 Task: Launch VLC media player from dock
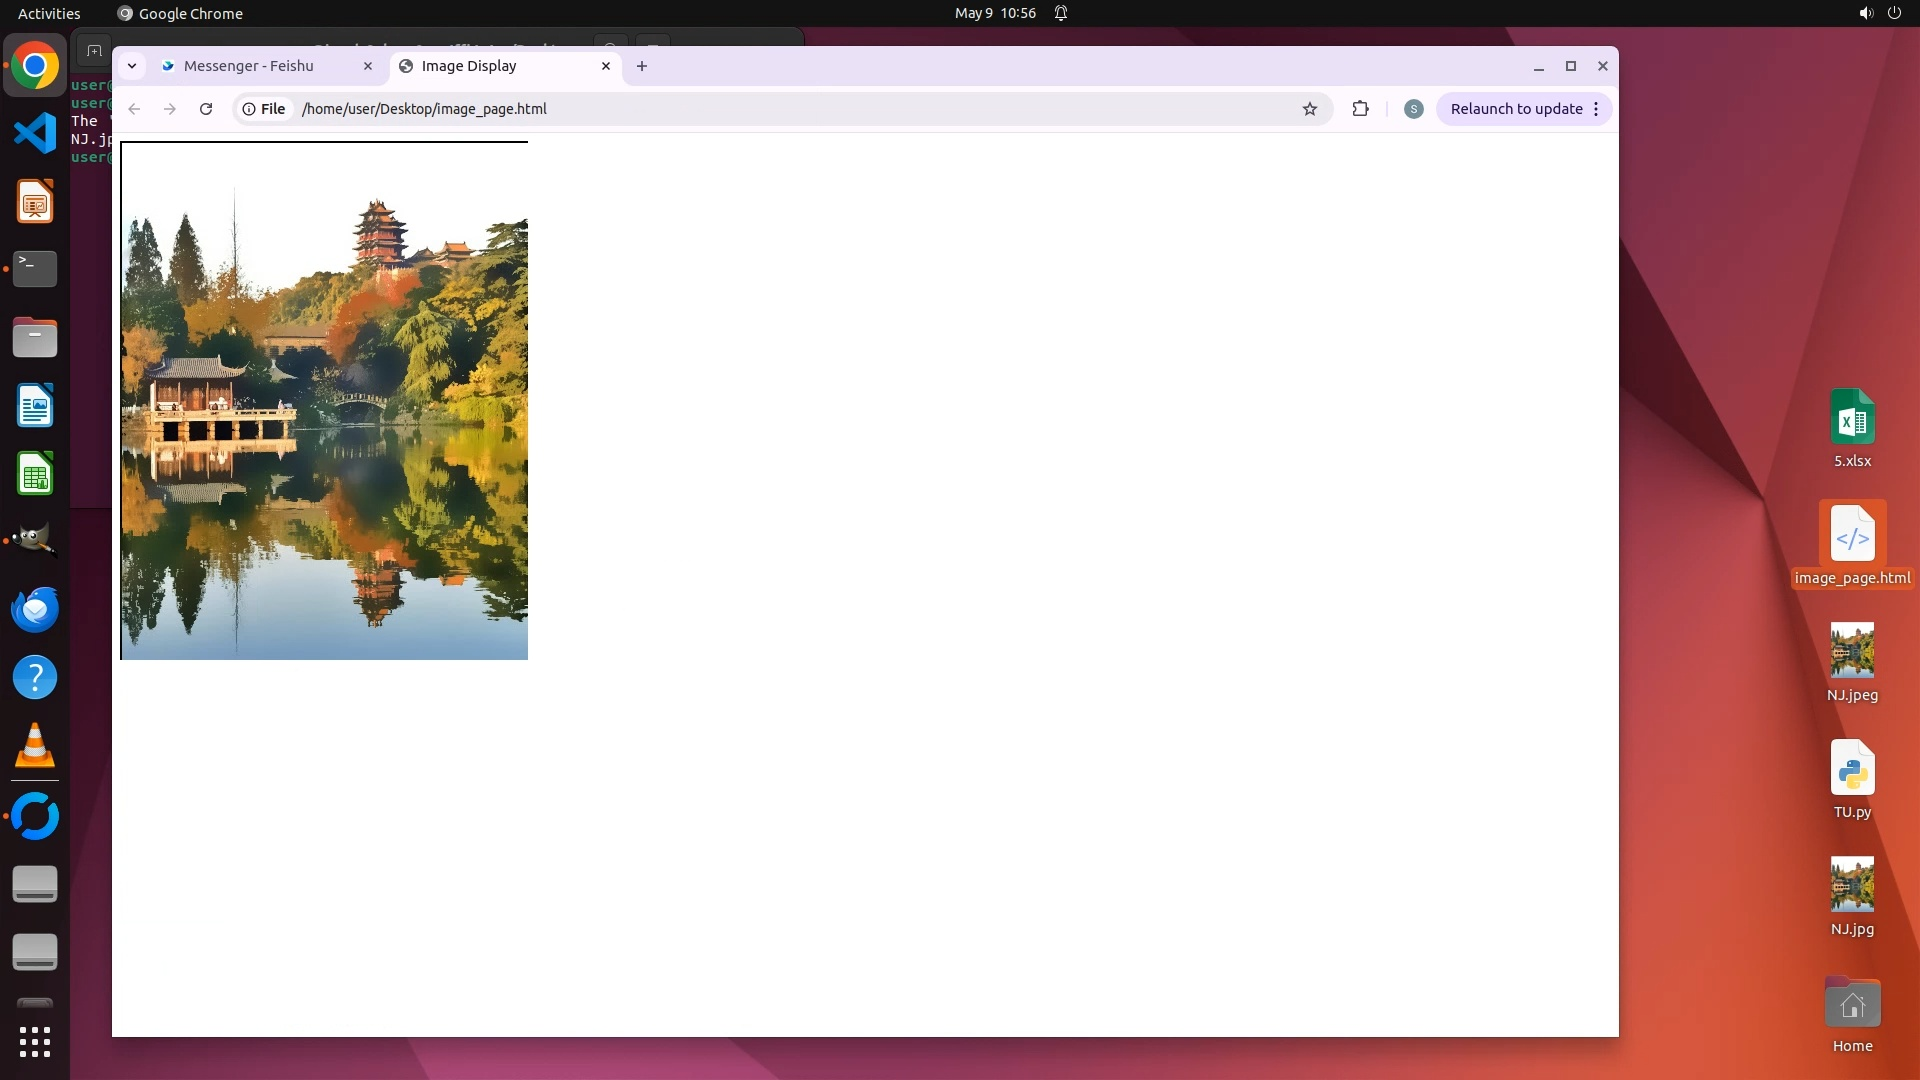click(35, 746)
